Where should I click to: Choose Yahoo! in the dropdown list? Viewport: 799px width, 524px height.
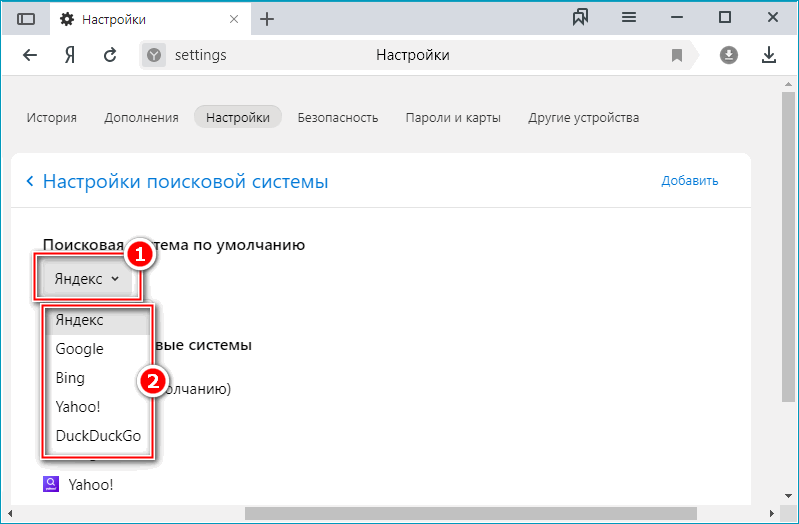click(97, 407)
